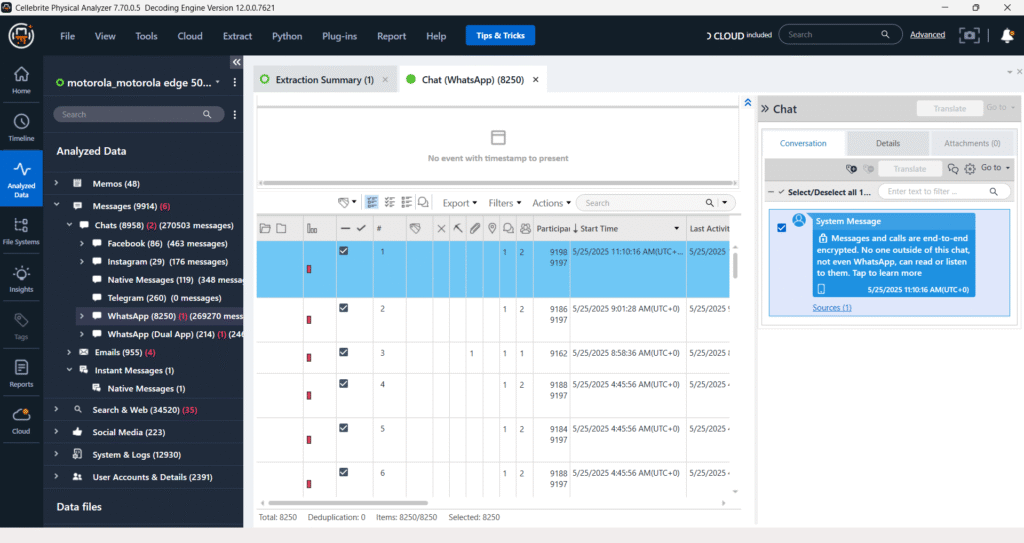Switch to the Details tab

click(888, 143)
